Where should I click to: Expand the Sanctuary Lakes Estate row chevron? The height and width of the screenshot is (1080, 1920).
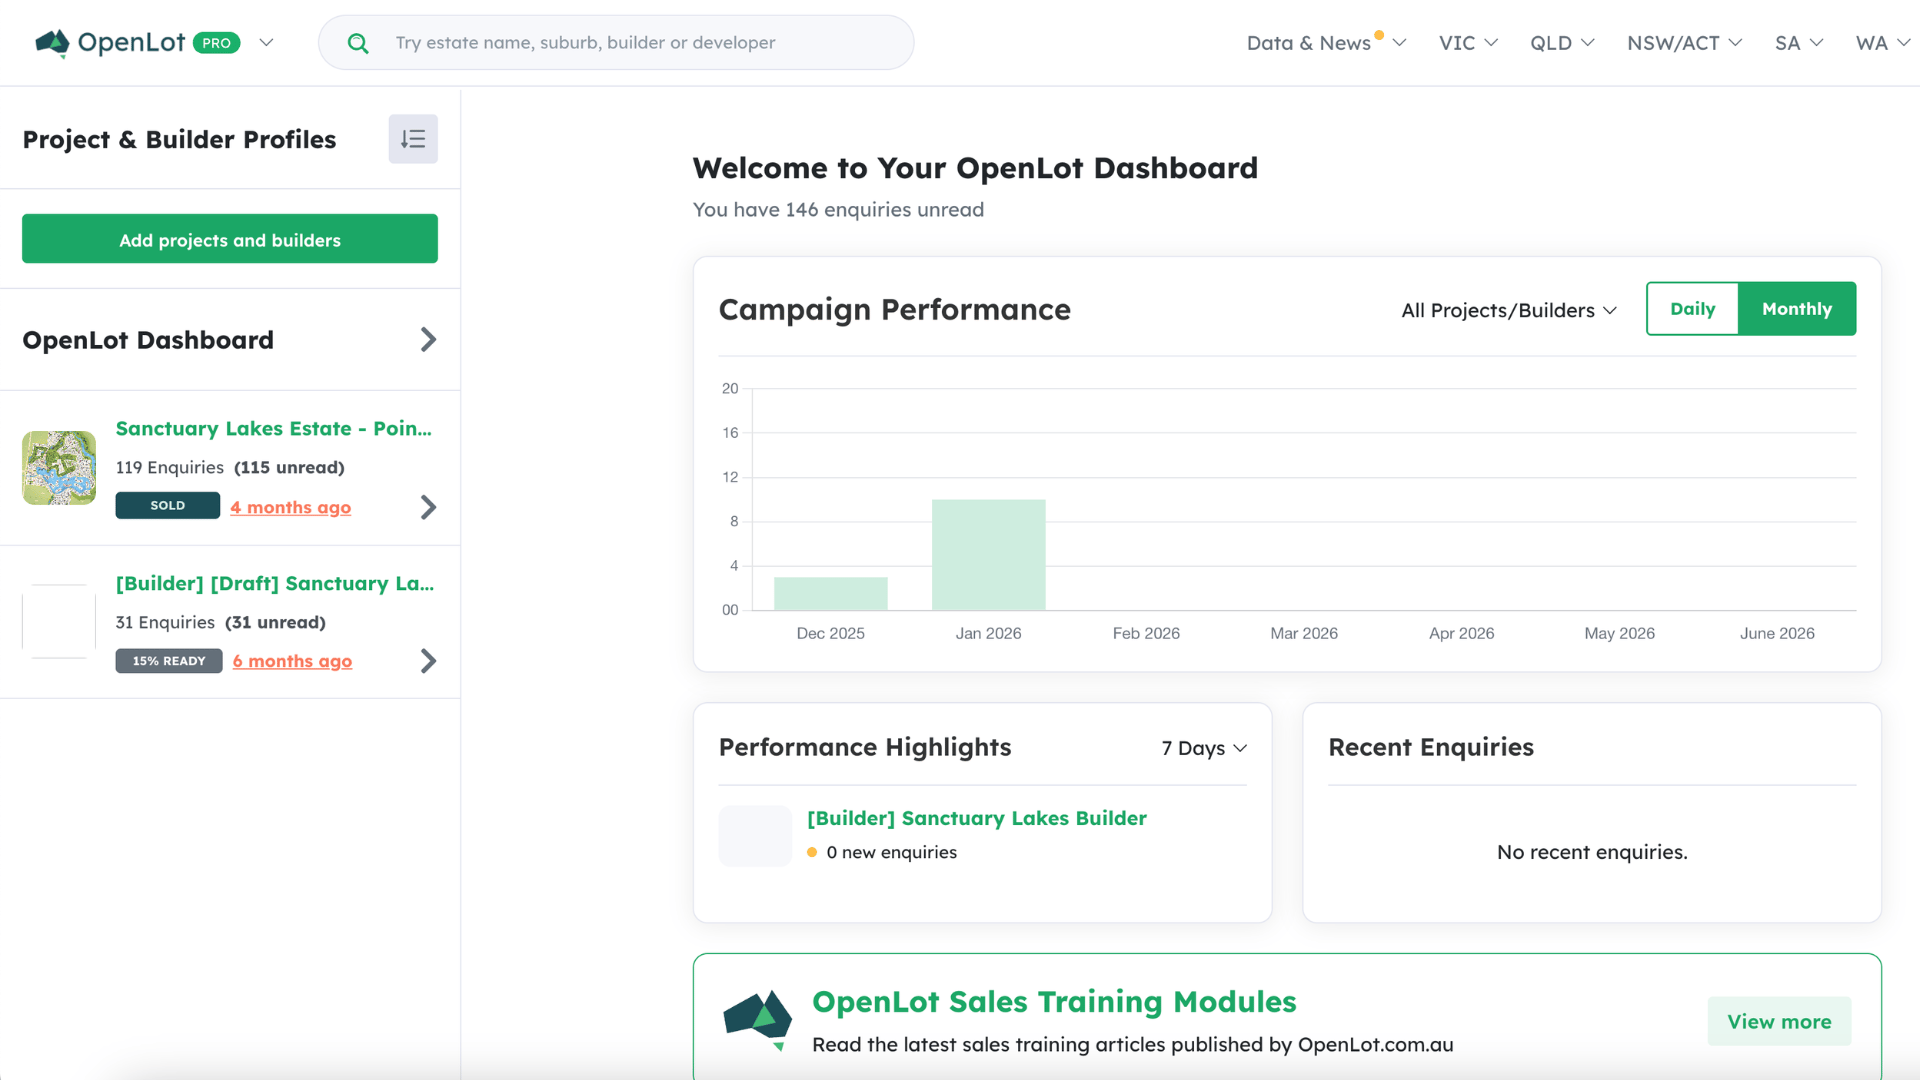pos(428,507)
